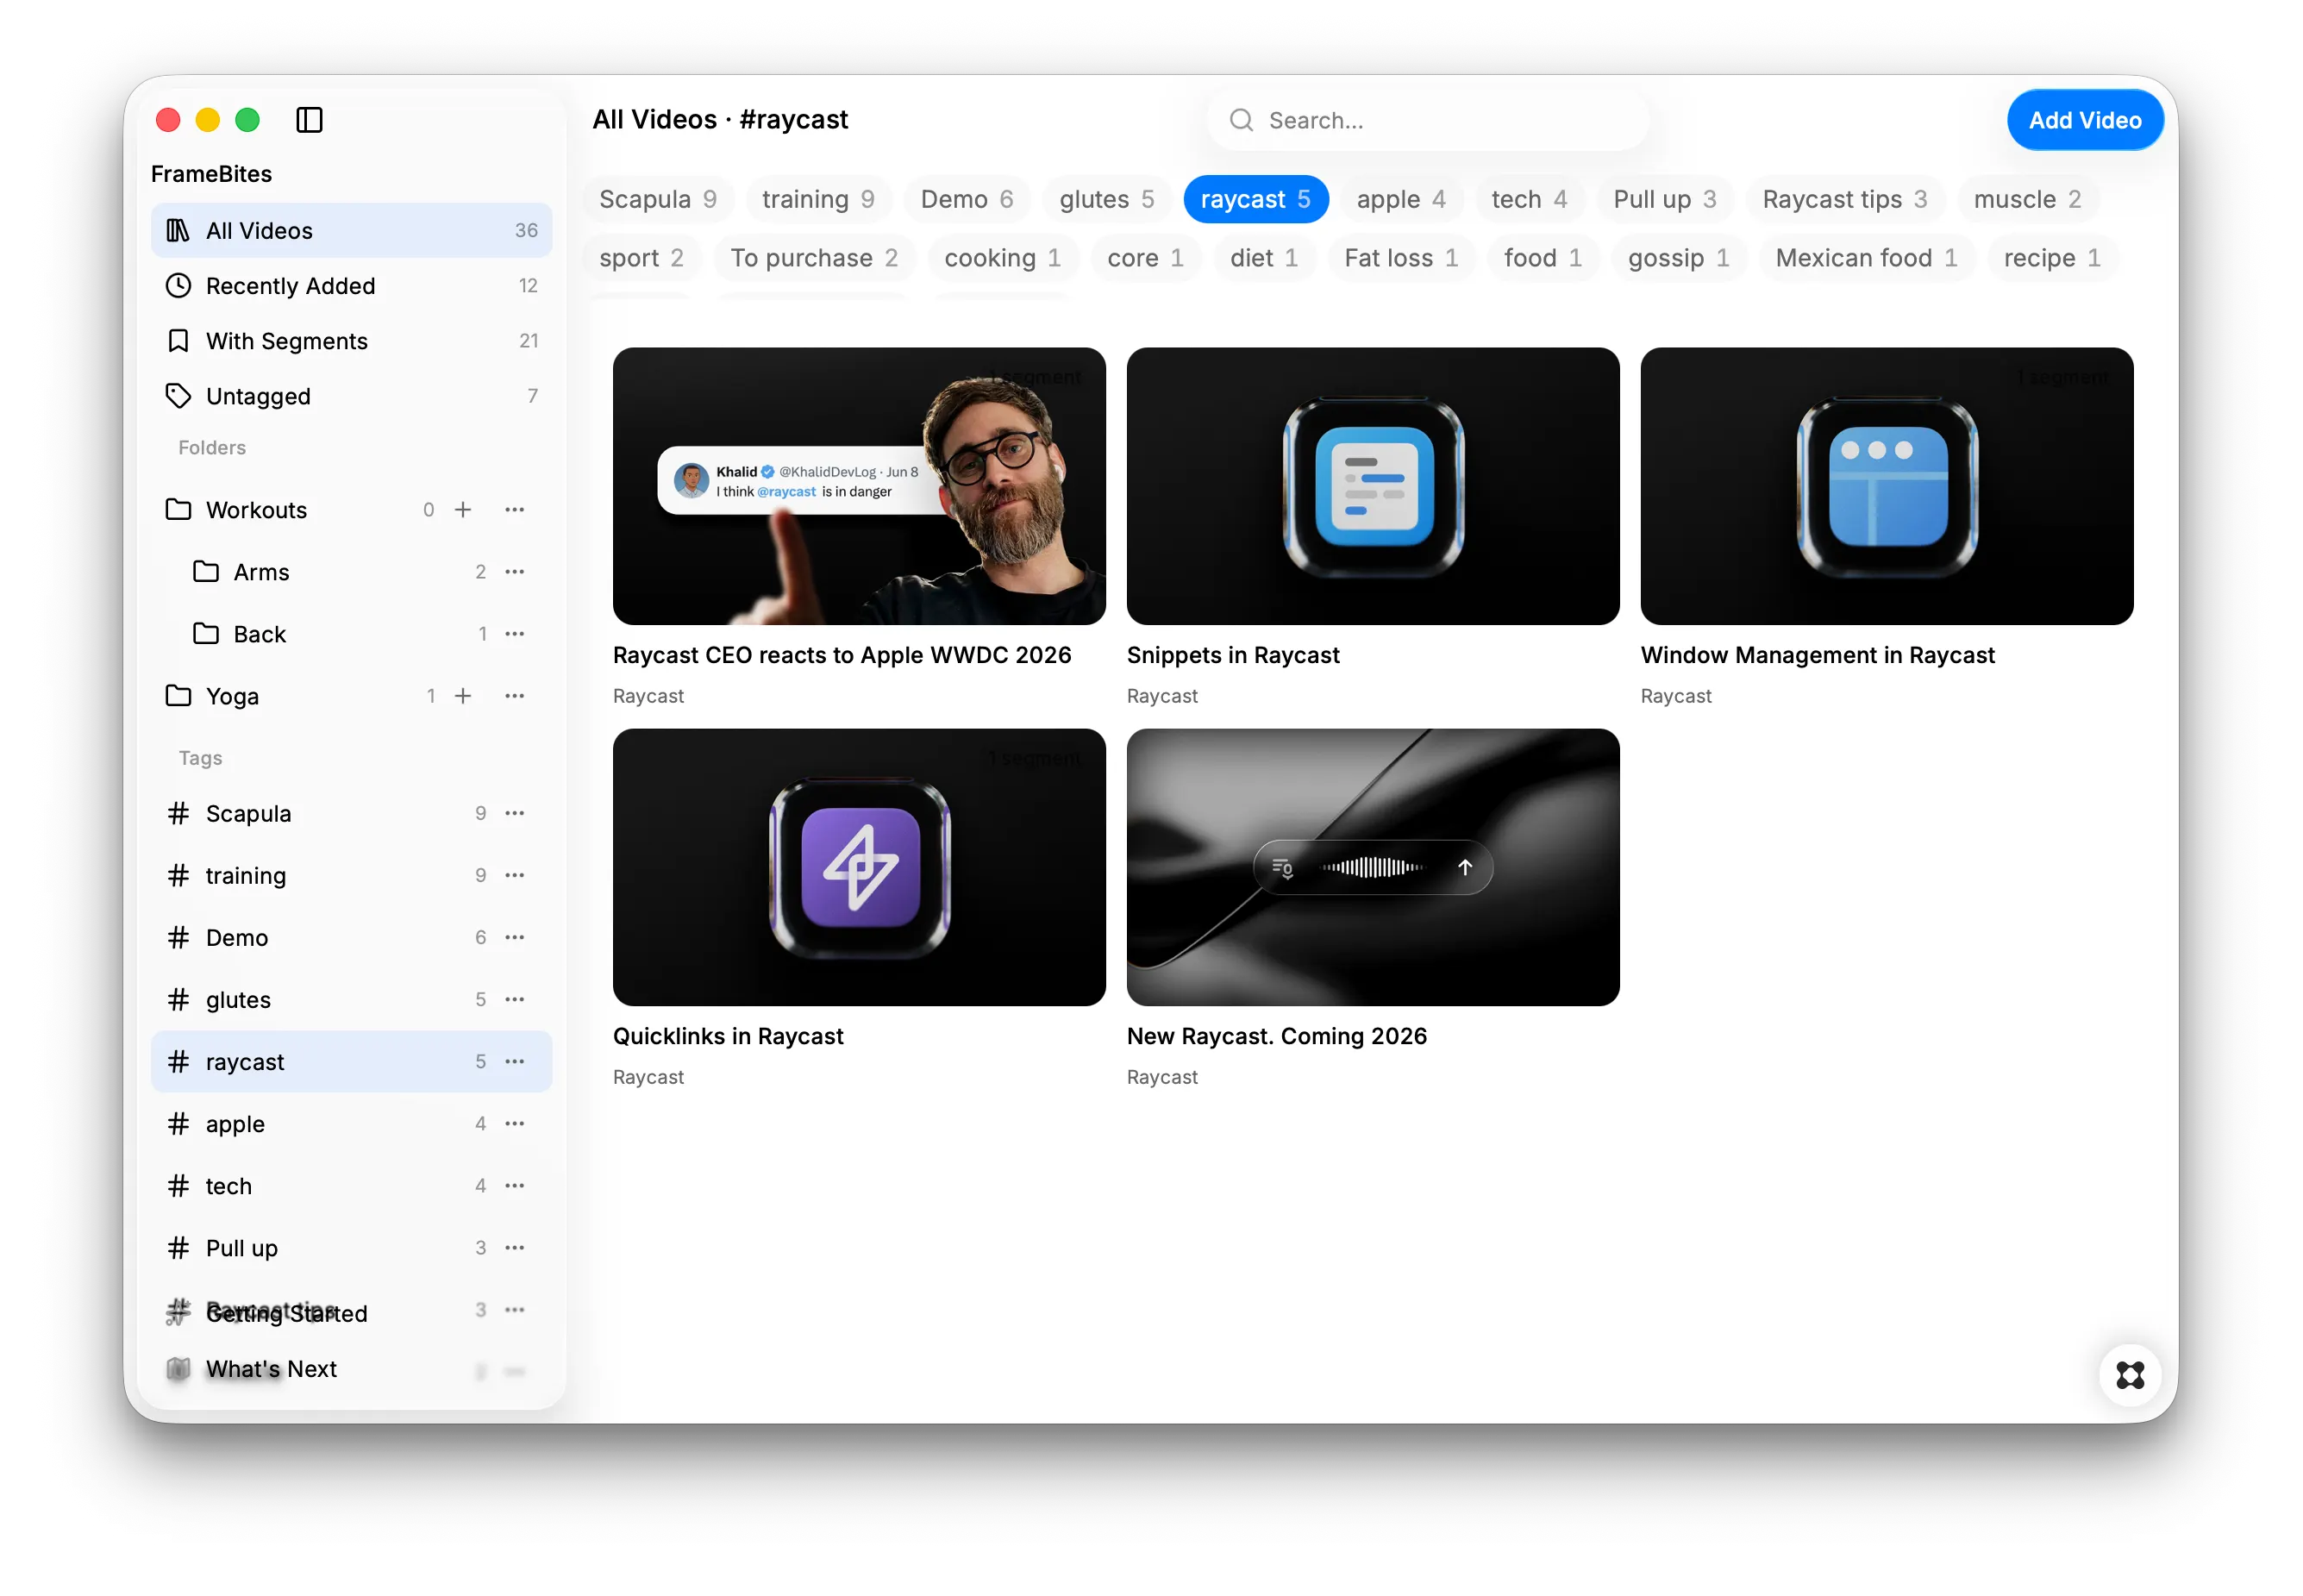Toggle the Fat loss filter chip
Screen dimensions: 2303x1596
[x=1400, y=258]
